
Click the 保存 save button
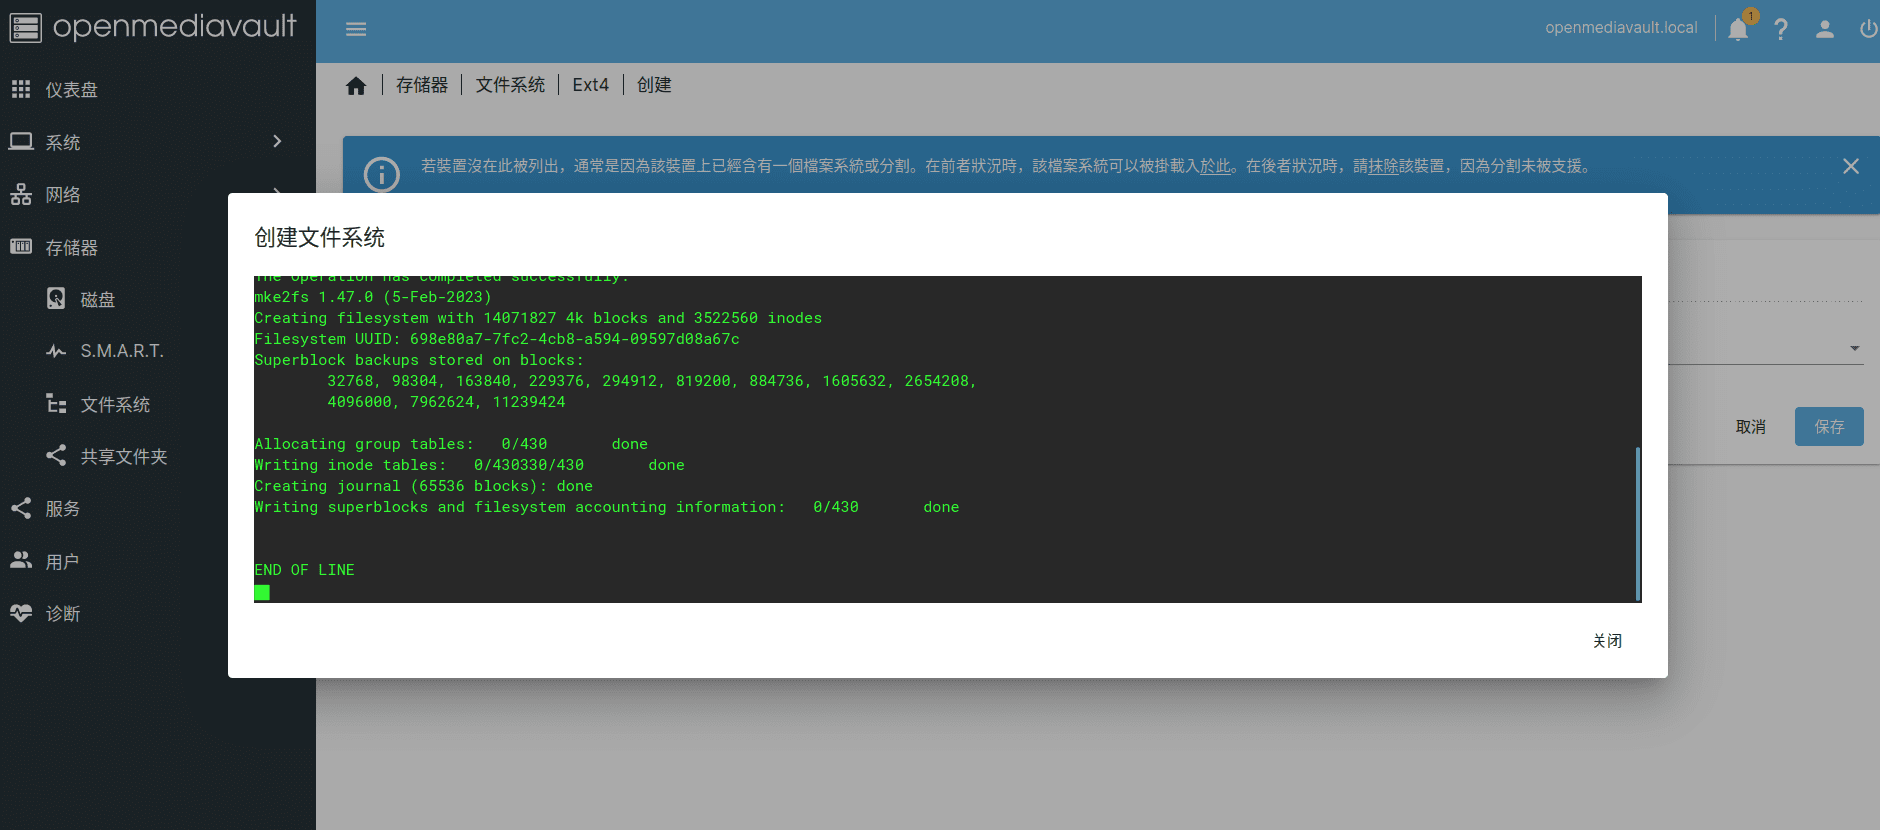pos(1828,427)
